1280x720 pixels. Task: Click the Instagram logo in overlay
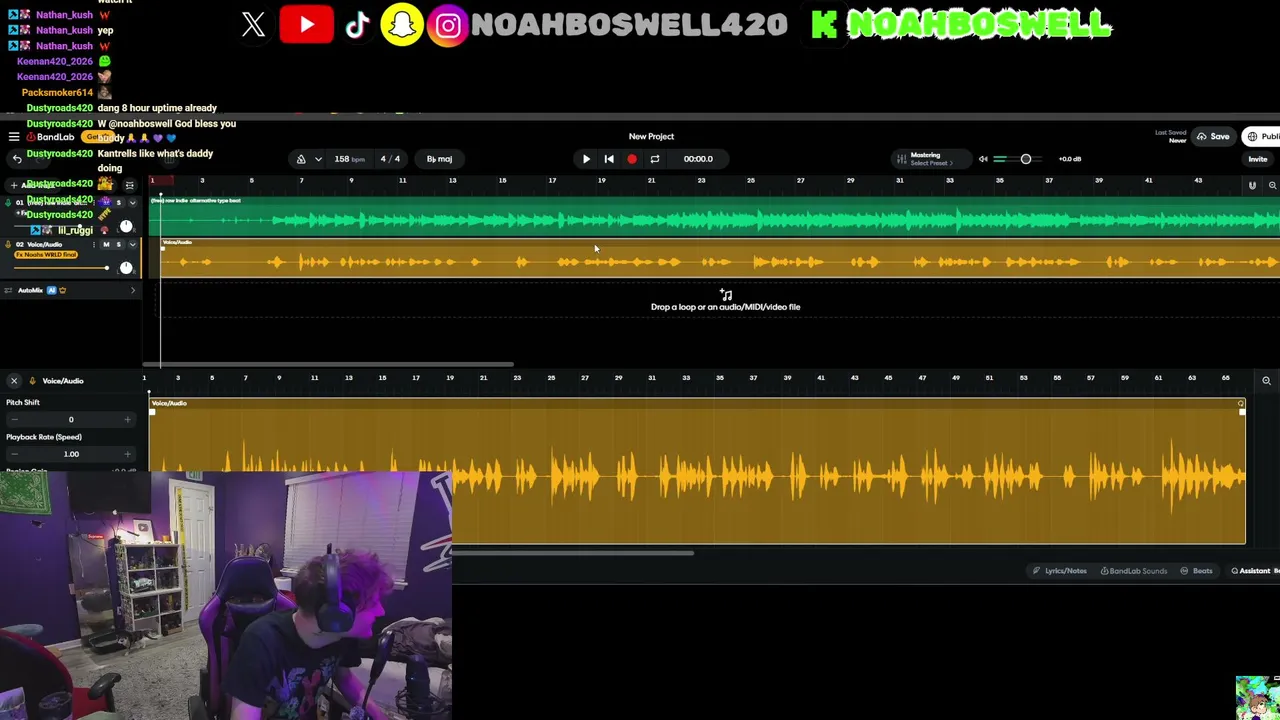(x=449, y=25)
